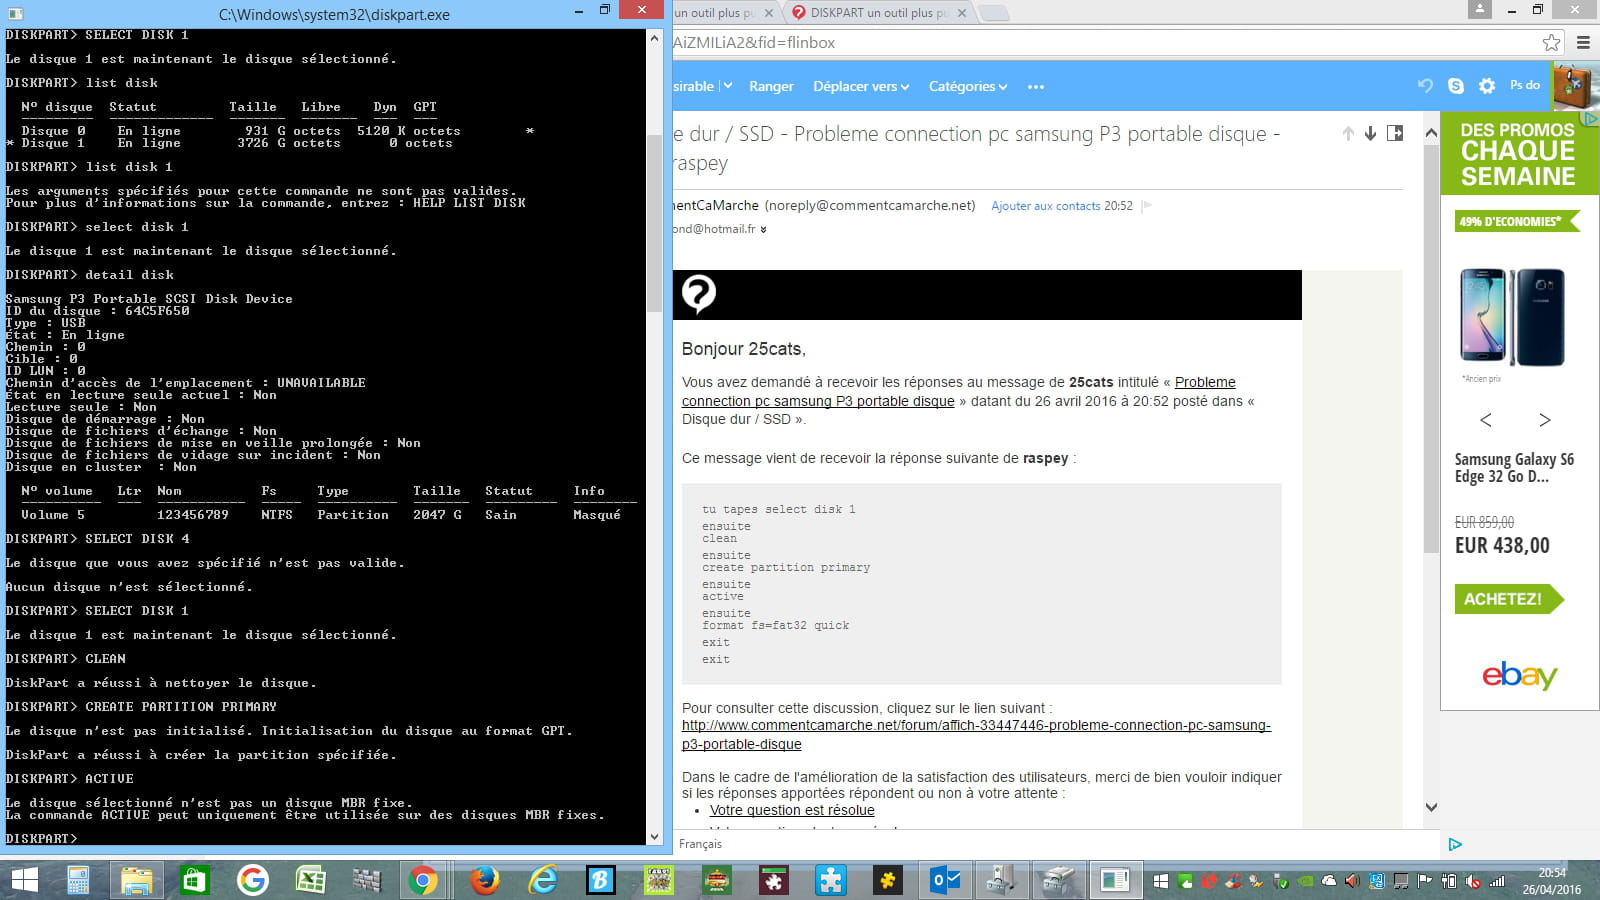Click the undo arrow in Outlook toolbar
Viewport: 1600px width, 900px height.
click(1425, 86)
